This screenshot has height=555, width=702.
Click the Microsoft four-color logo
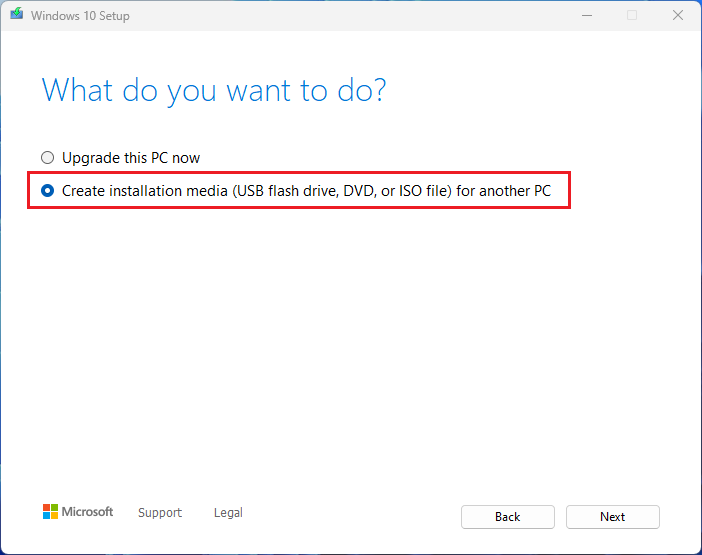click(x=50, y=512)
